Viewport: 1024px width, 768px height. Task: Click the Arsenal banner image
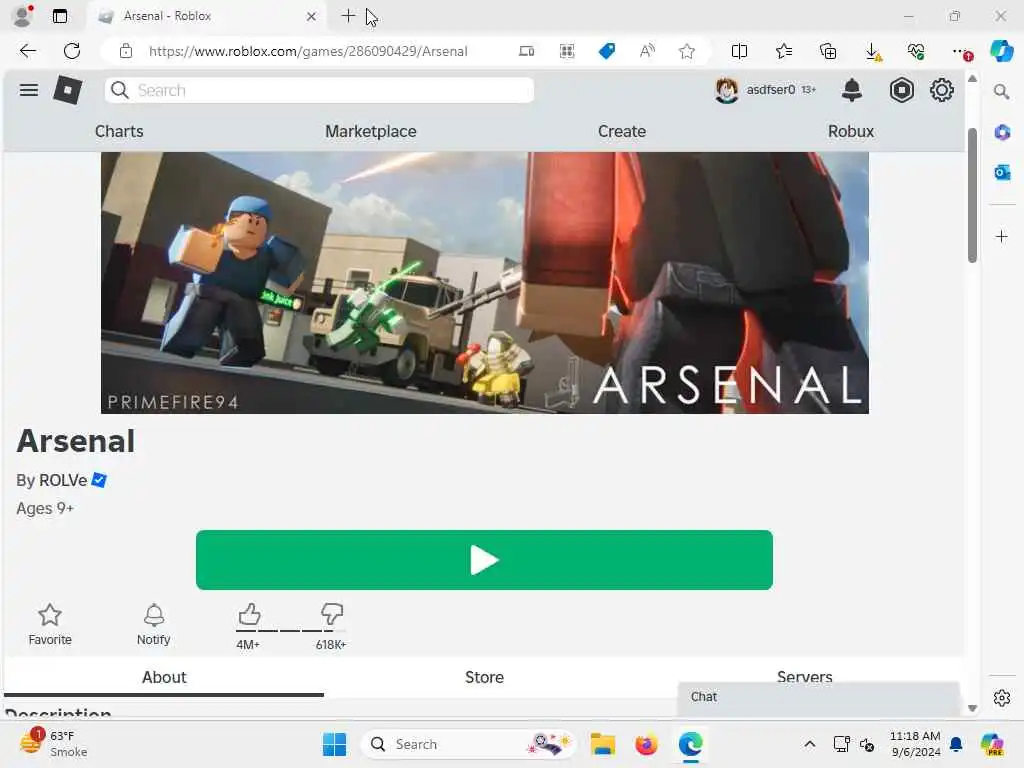tap(485, 283)
